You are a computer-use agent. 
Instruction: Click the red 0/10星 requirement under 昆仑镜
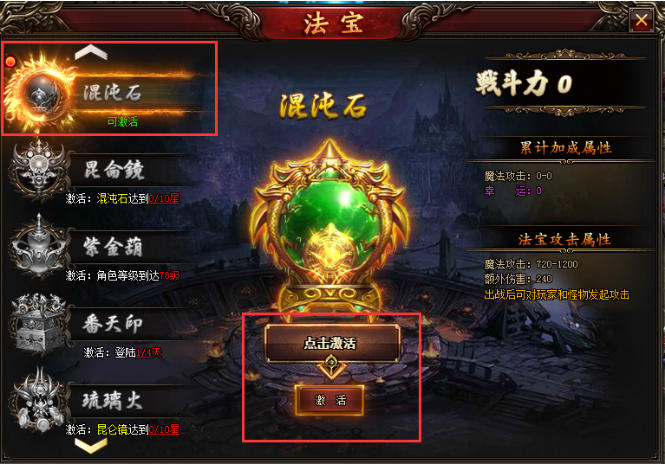point(164,198)
